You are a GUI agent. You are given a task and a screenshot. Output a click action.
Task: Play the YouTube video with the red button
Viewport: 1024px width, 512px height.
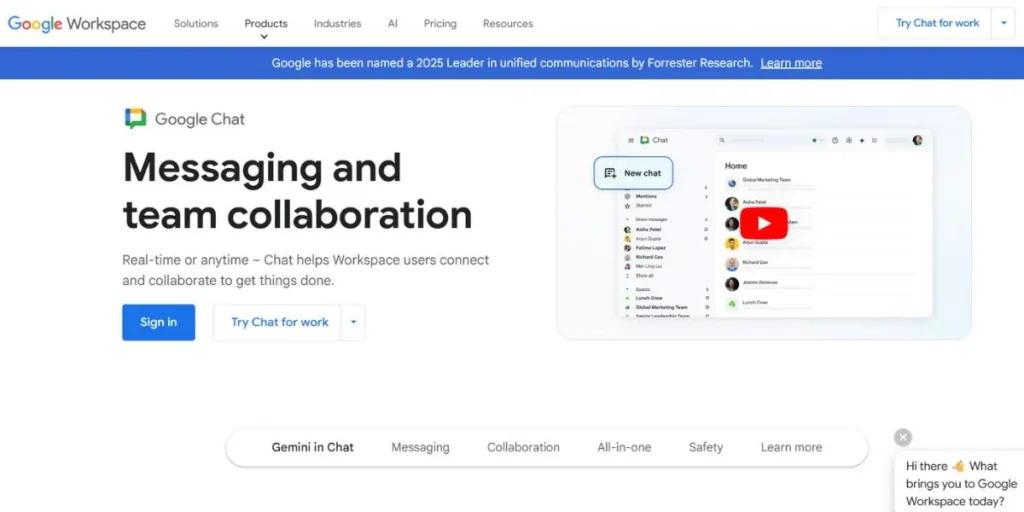click(x=763, y=223)
